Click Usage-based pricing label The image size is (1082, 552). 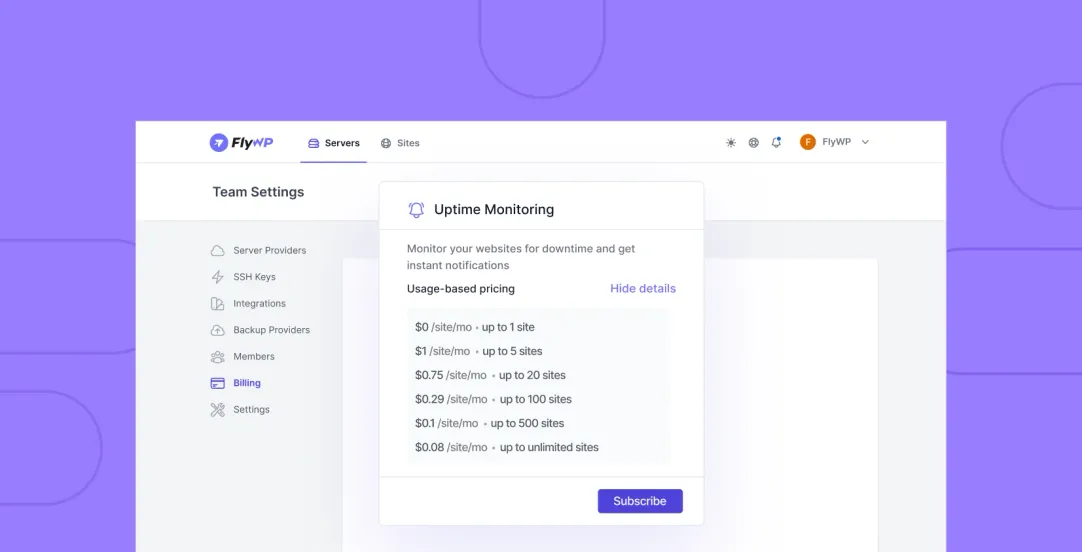click(x=460, y=288)
